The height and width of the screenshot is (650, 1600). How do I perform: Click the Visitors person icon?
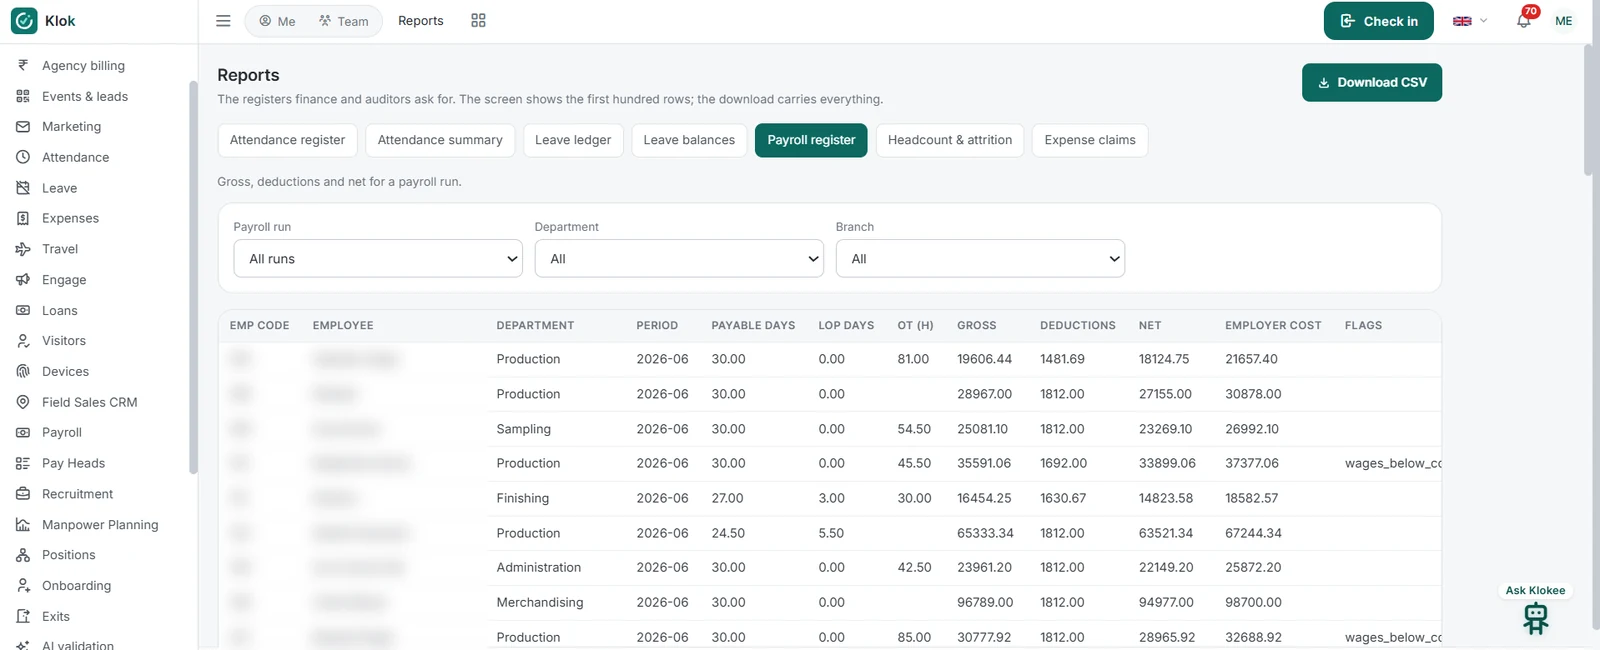point(23,341)
